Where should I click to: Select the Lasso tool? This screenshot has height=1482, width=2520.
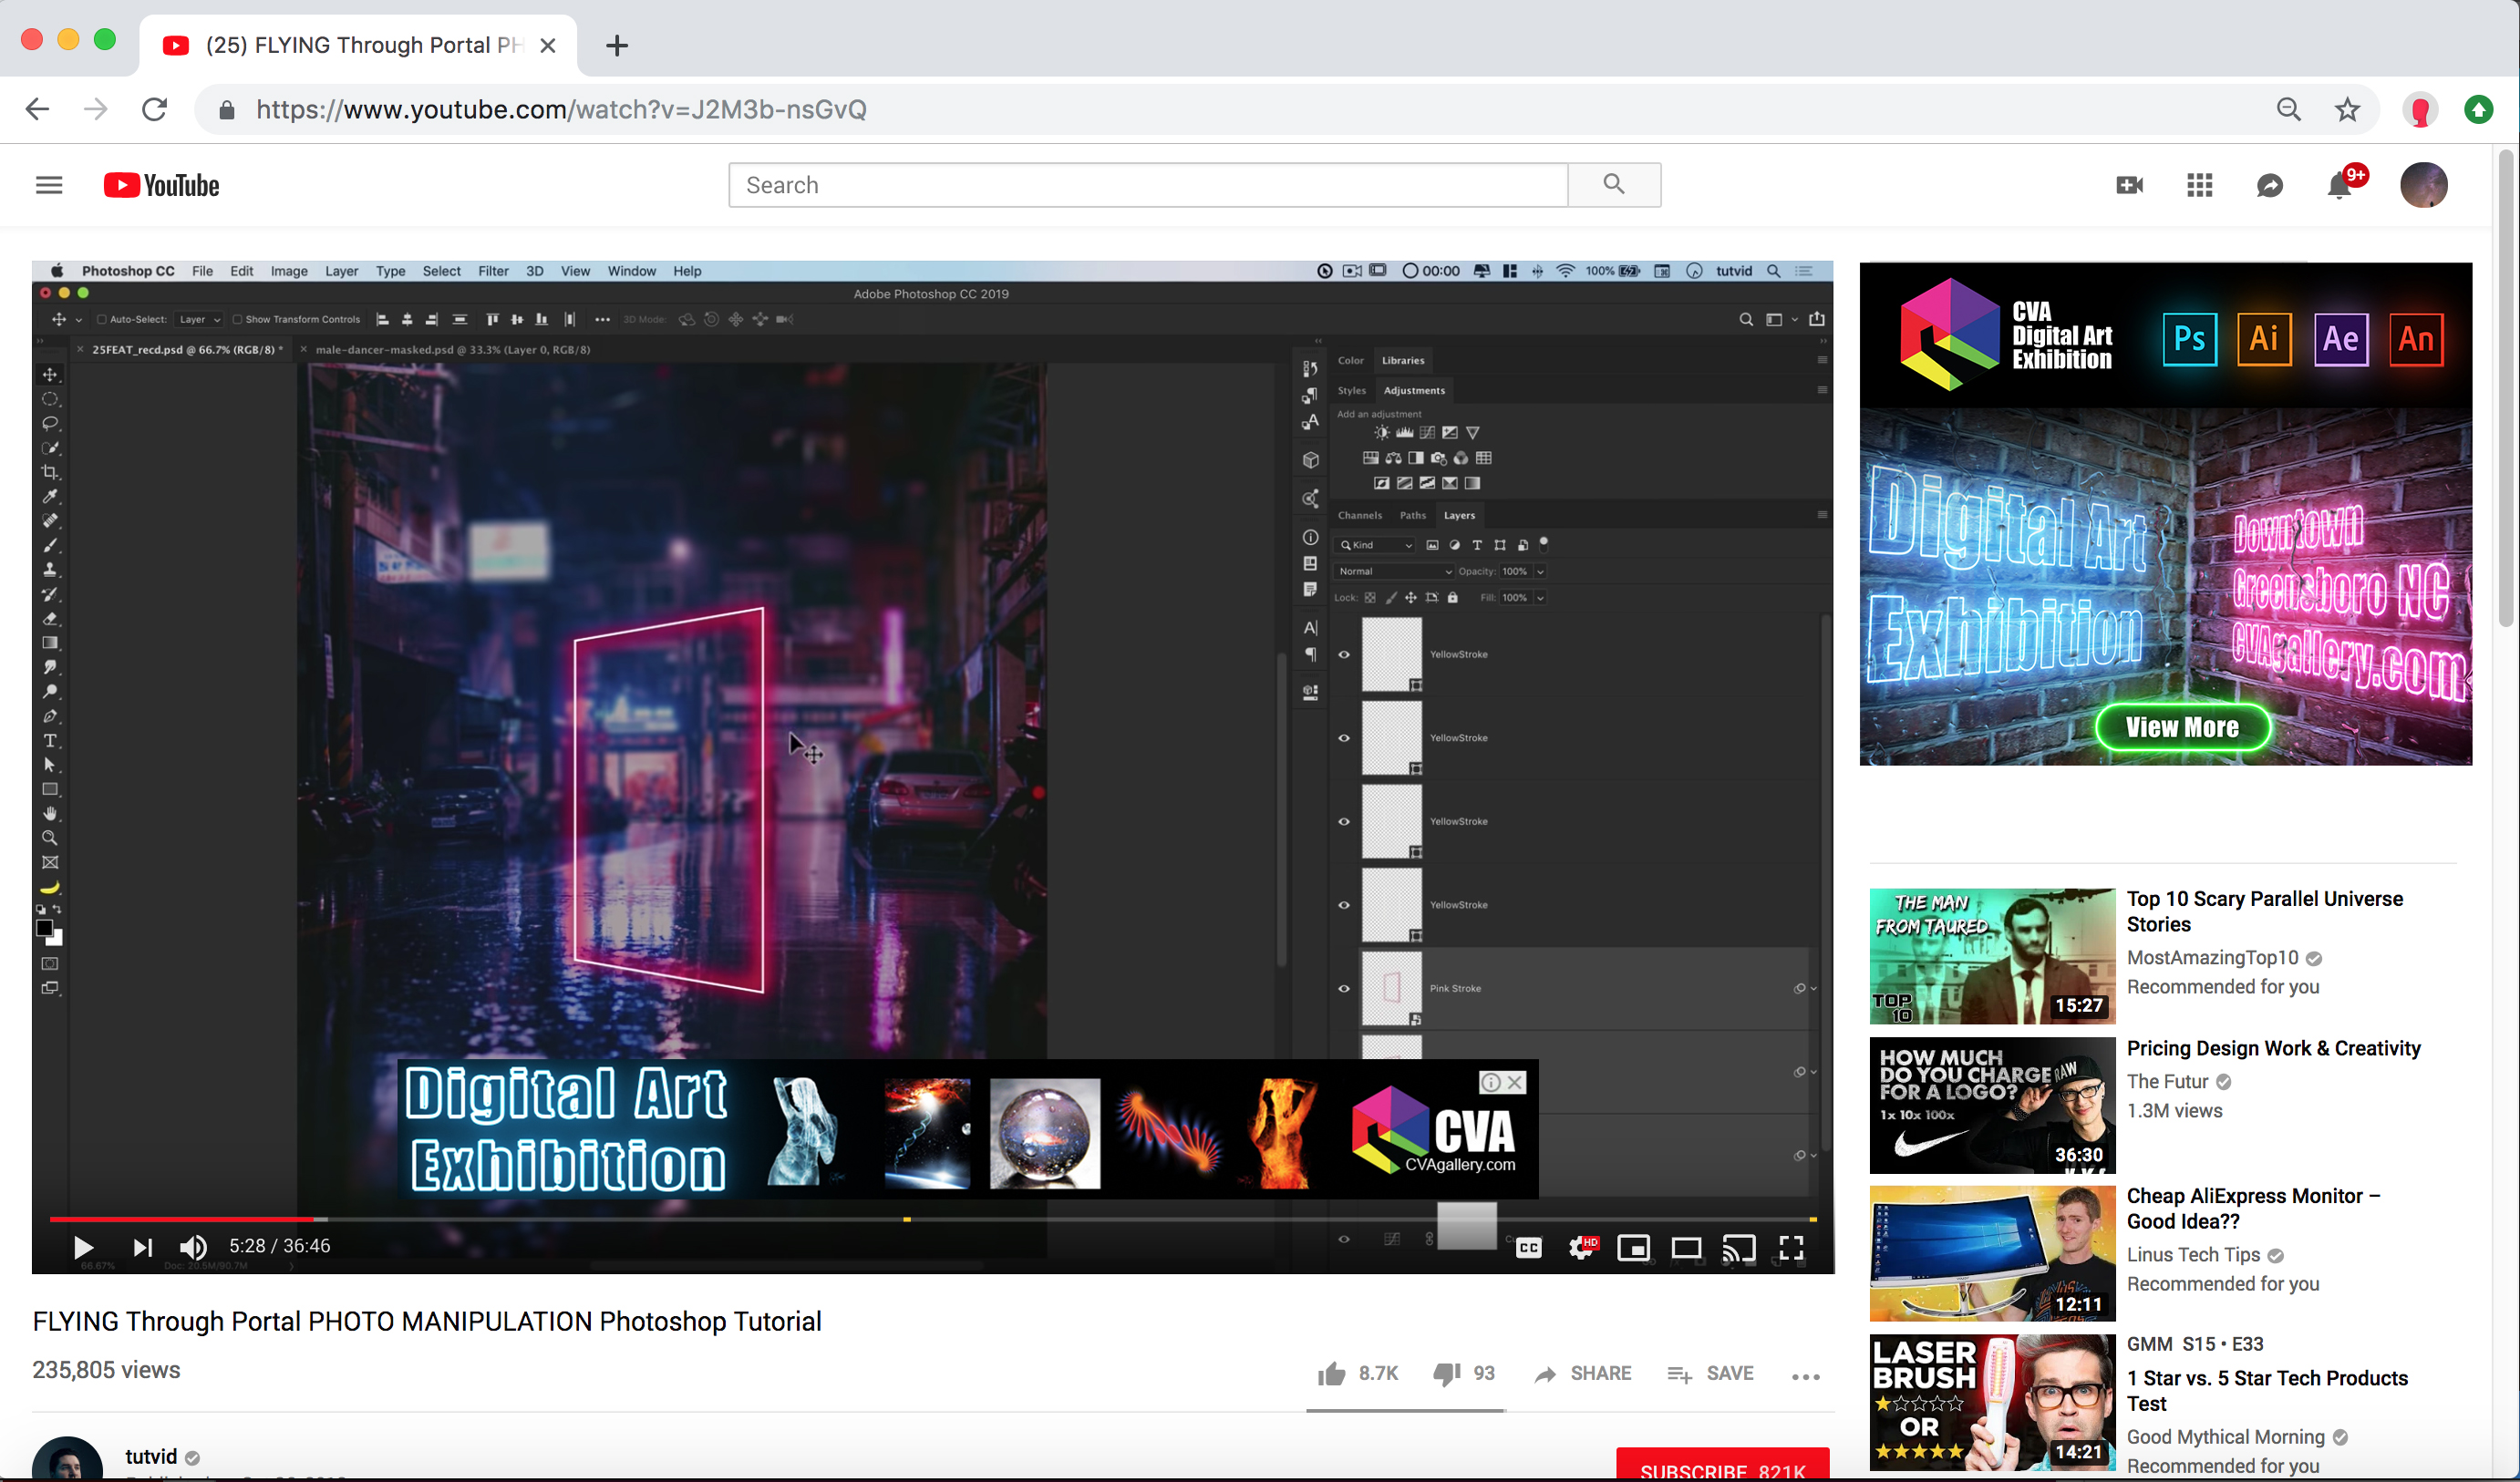click(50, 423)
